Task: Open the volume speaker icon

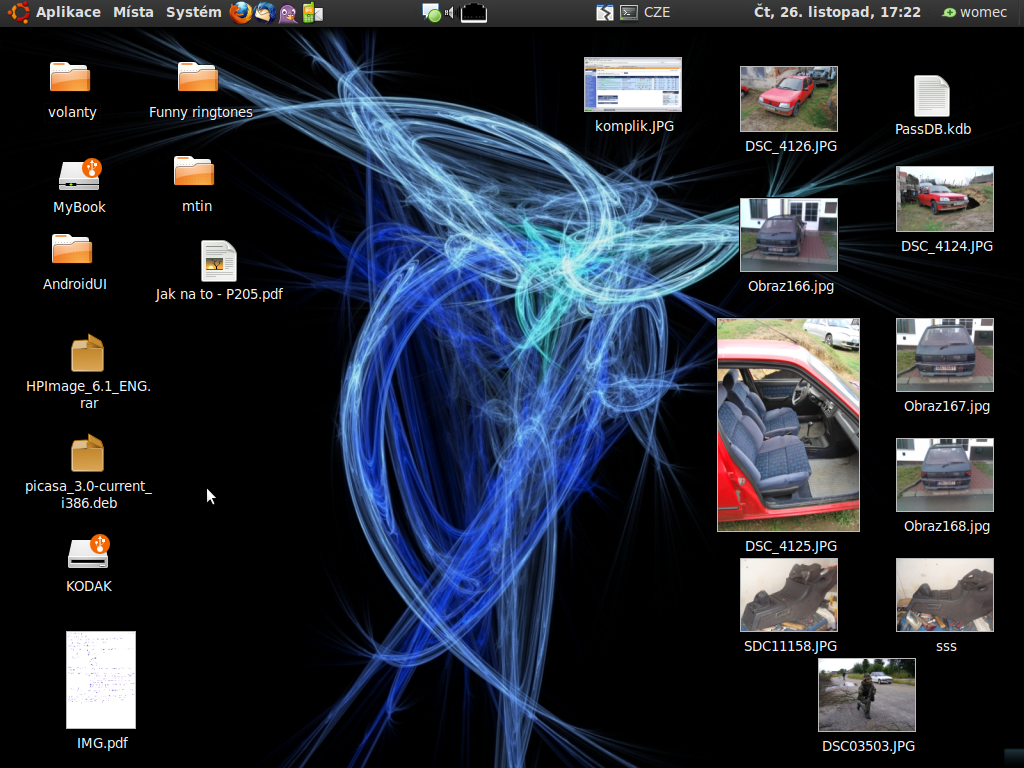Action: [x=450, y=12]
